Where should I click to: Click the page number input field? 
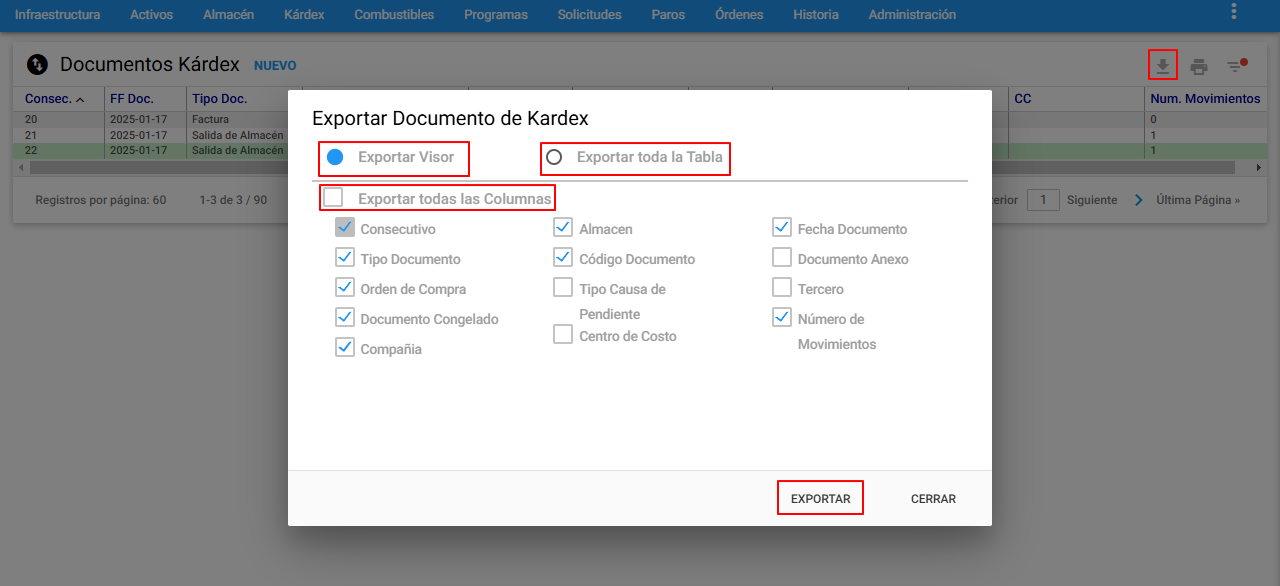point(1043,200)
